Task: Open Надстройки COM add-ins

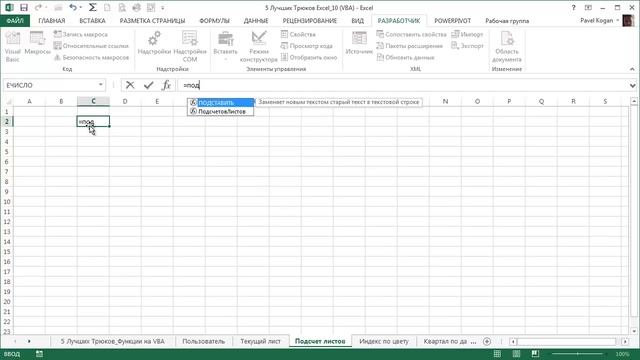Action: click(190, 47)
